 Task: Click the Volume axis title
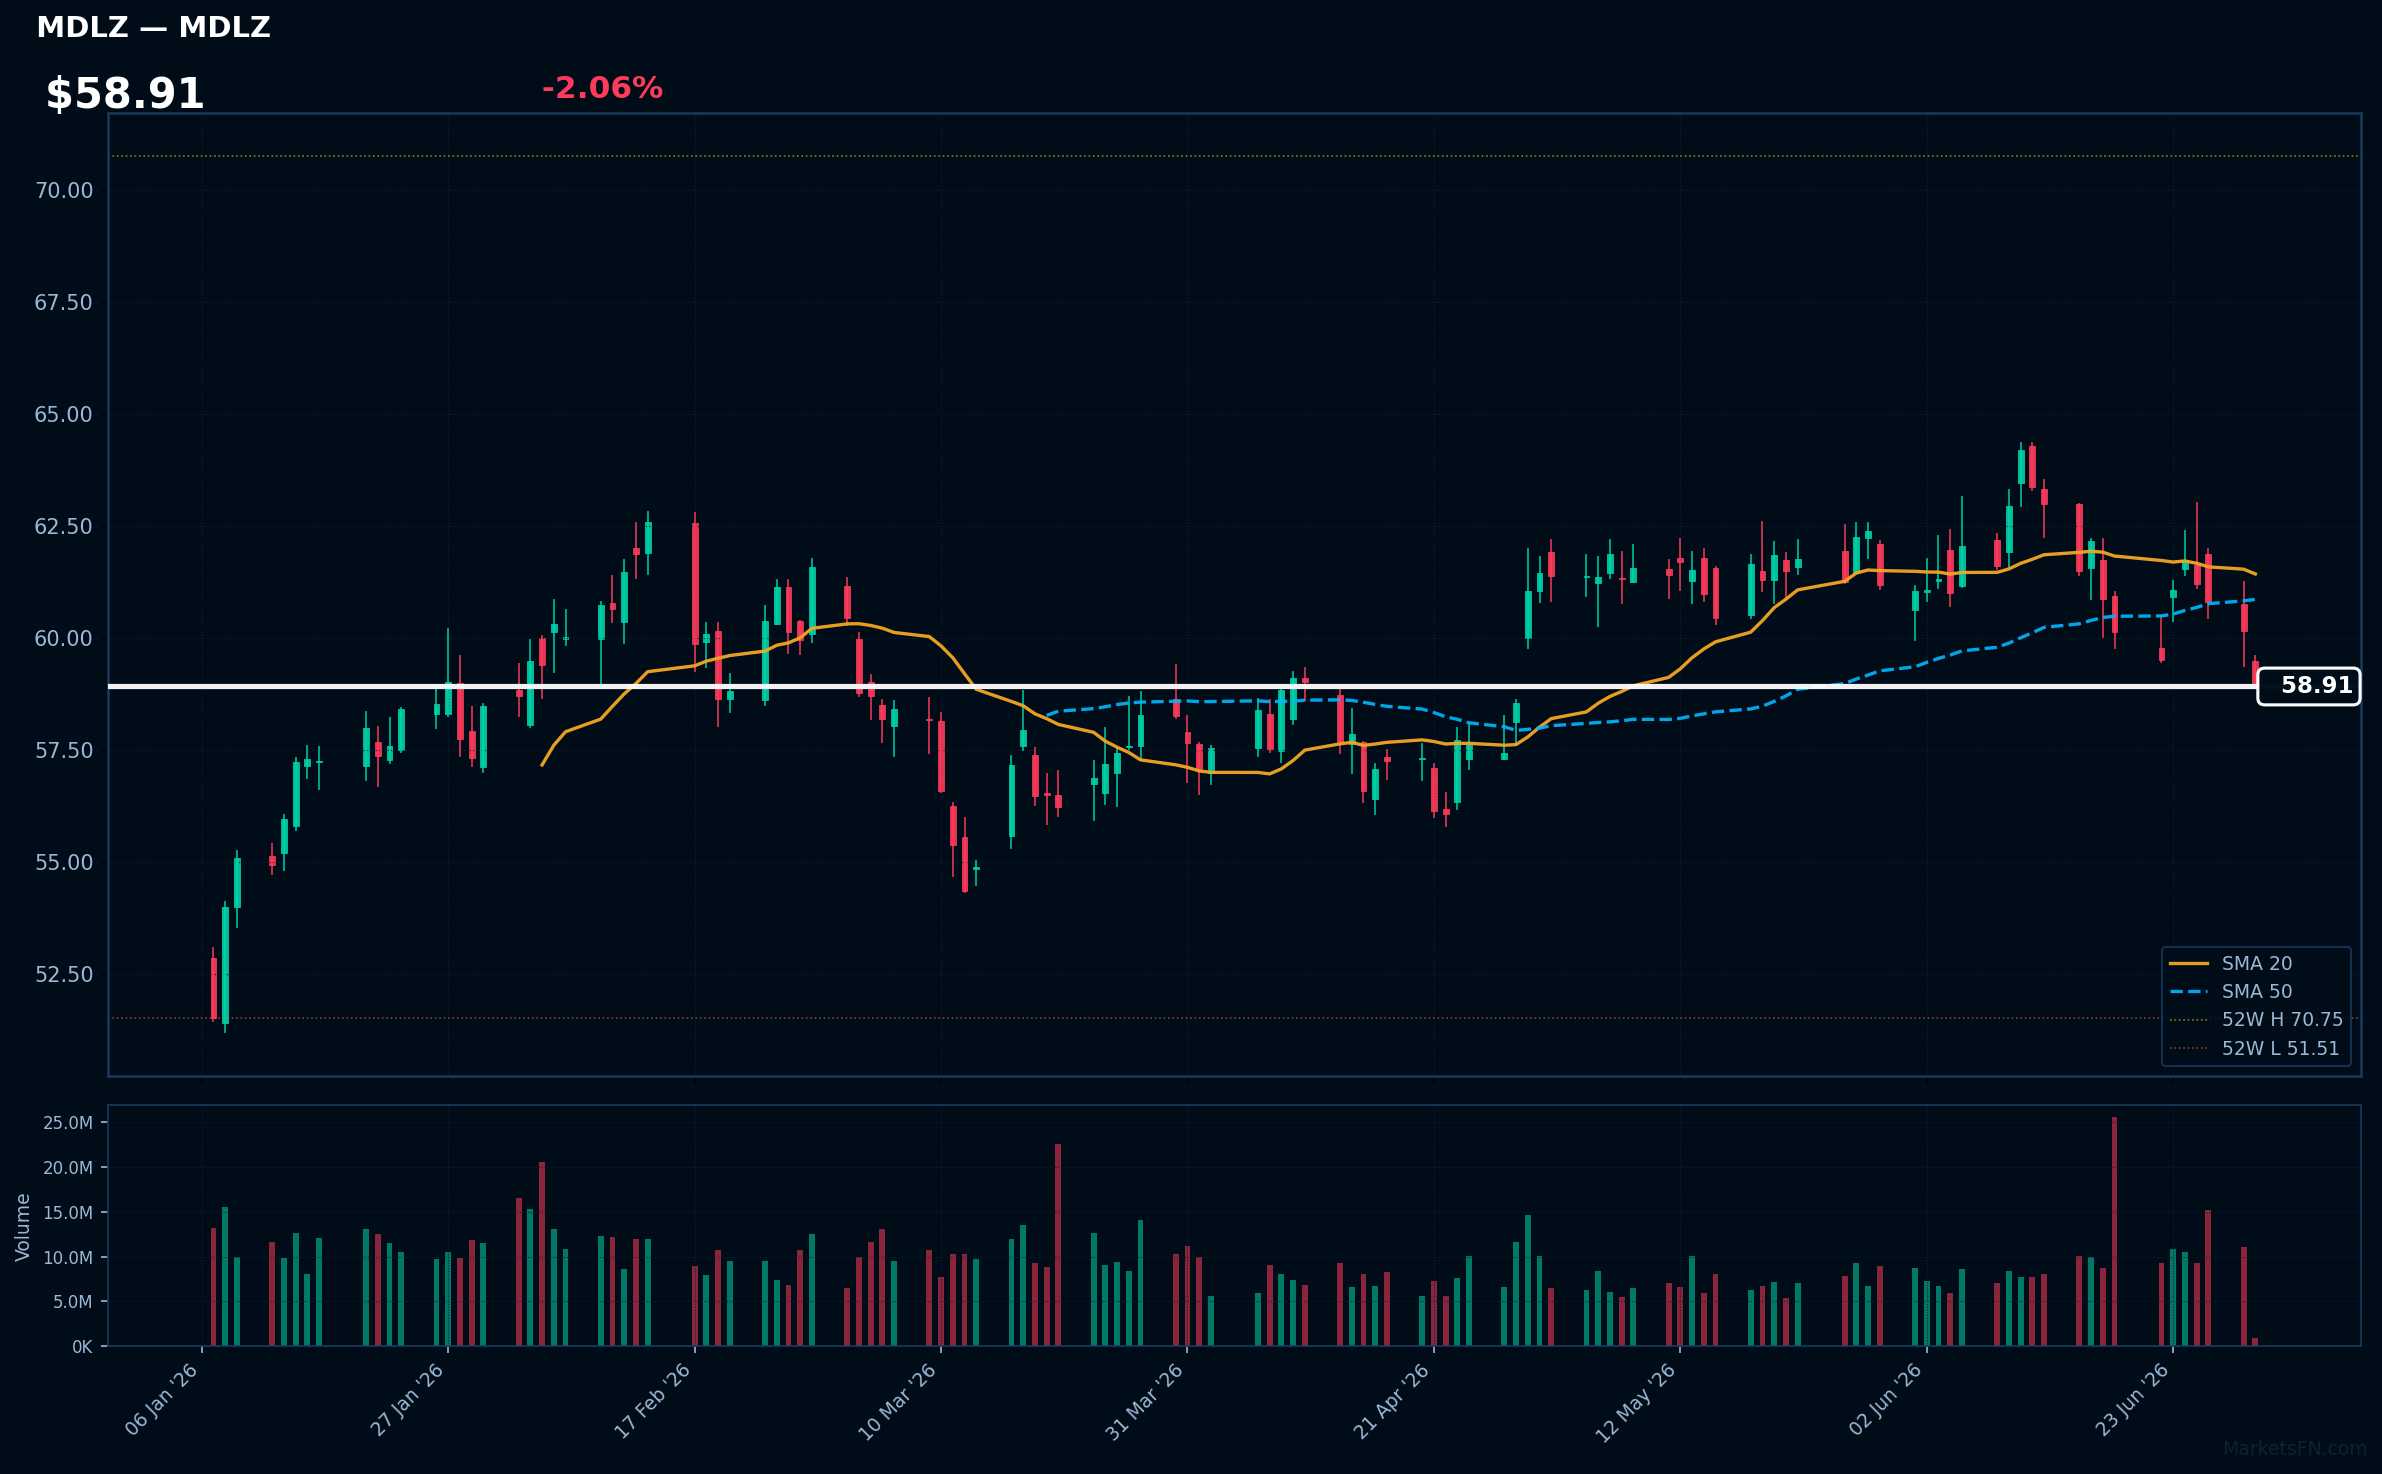click(22, 1227)
